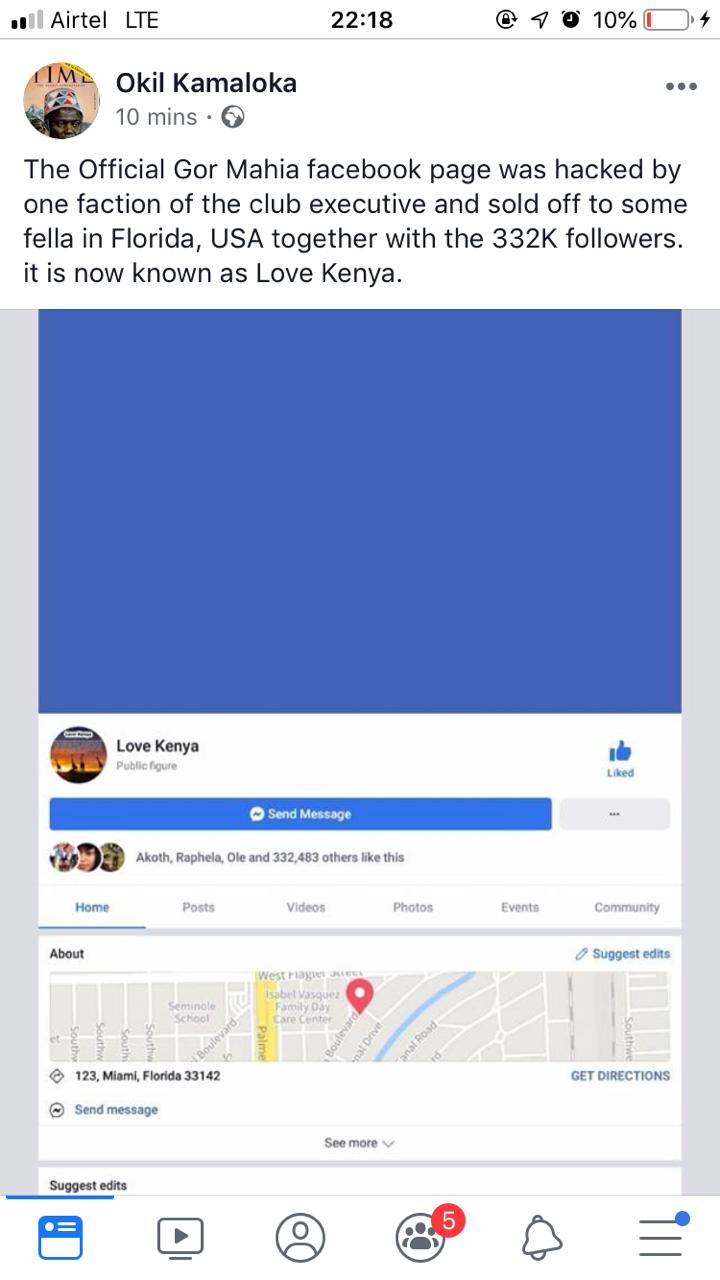This screenshot has height=1280, width=720.
Task: Open the News Feed tab icon
Action: point(60,1237)
